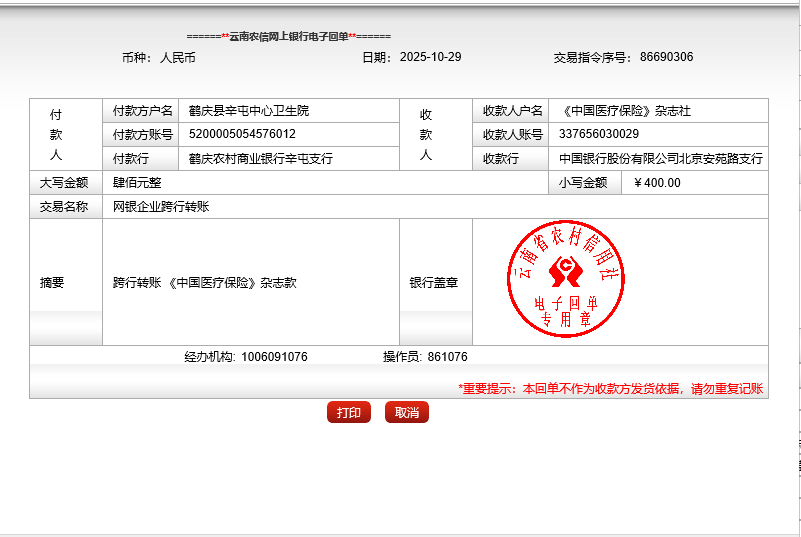Screen dimensions: 801x537
Task: Click the amount in words 肆佰元整
Action: [137, 183]
